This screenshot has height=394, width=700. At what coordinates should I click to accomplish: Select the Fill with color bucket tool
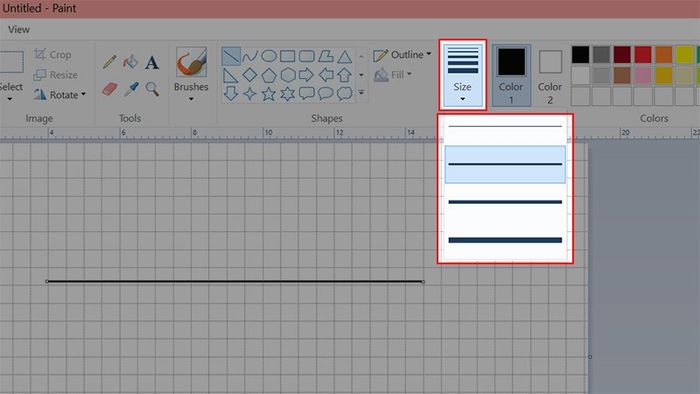click(x=131, y=62)
